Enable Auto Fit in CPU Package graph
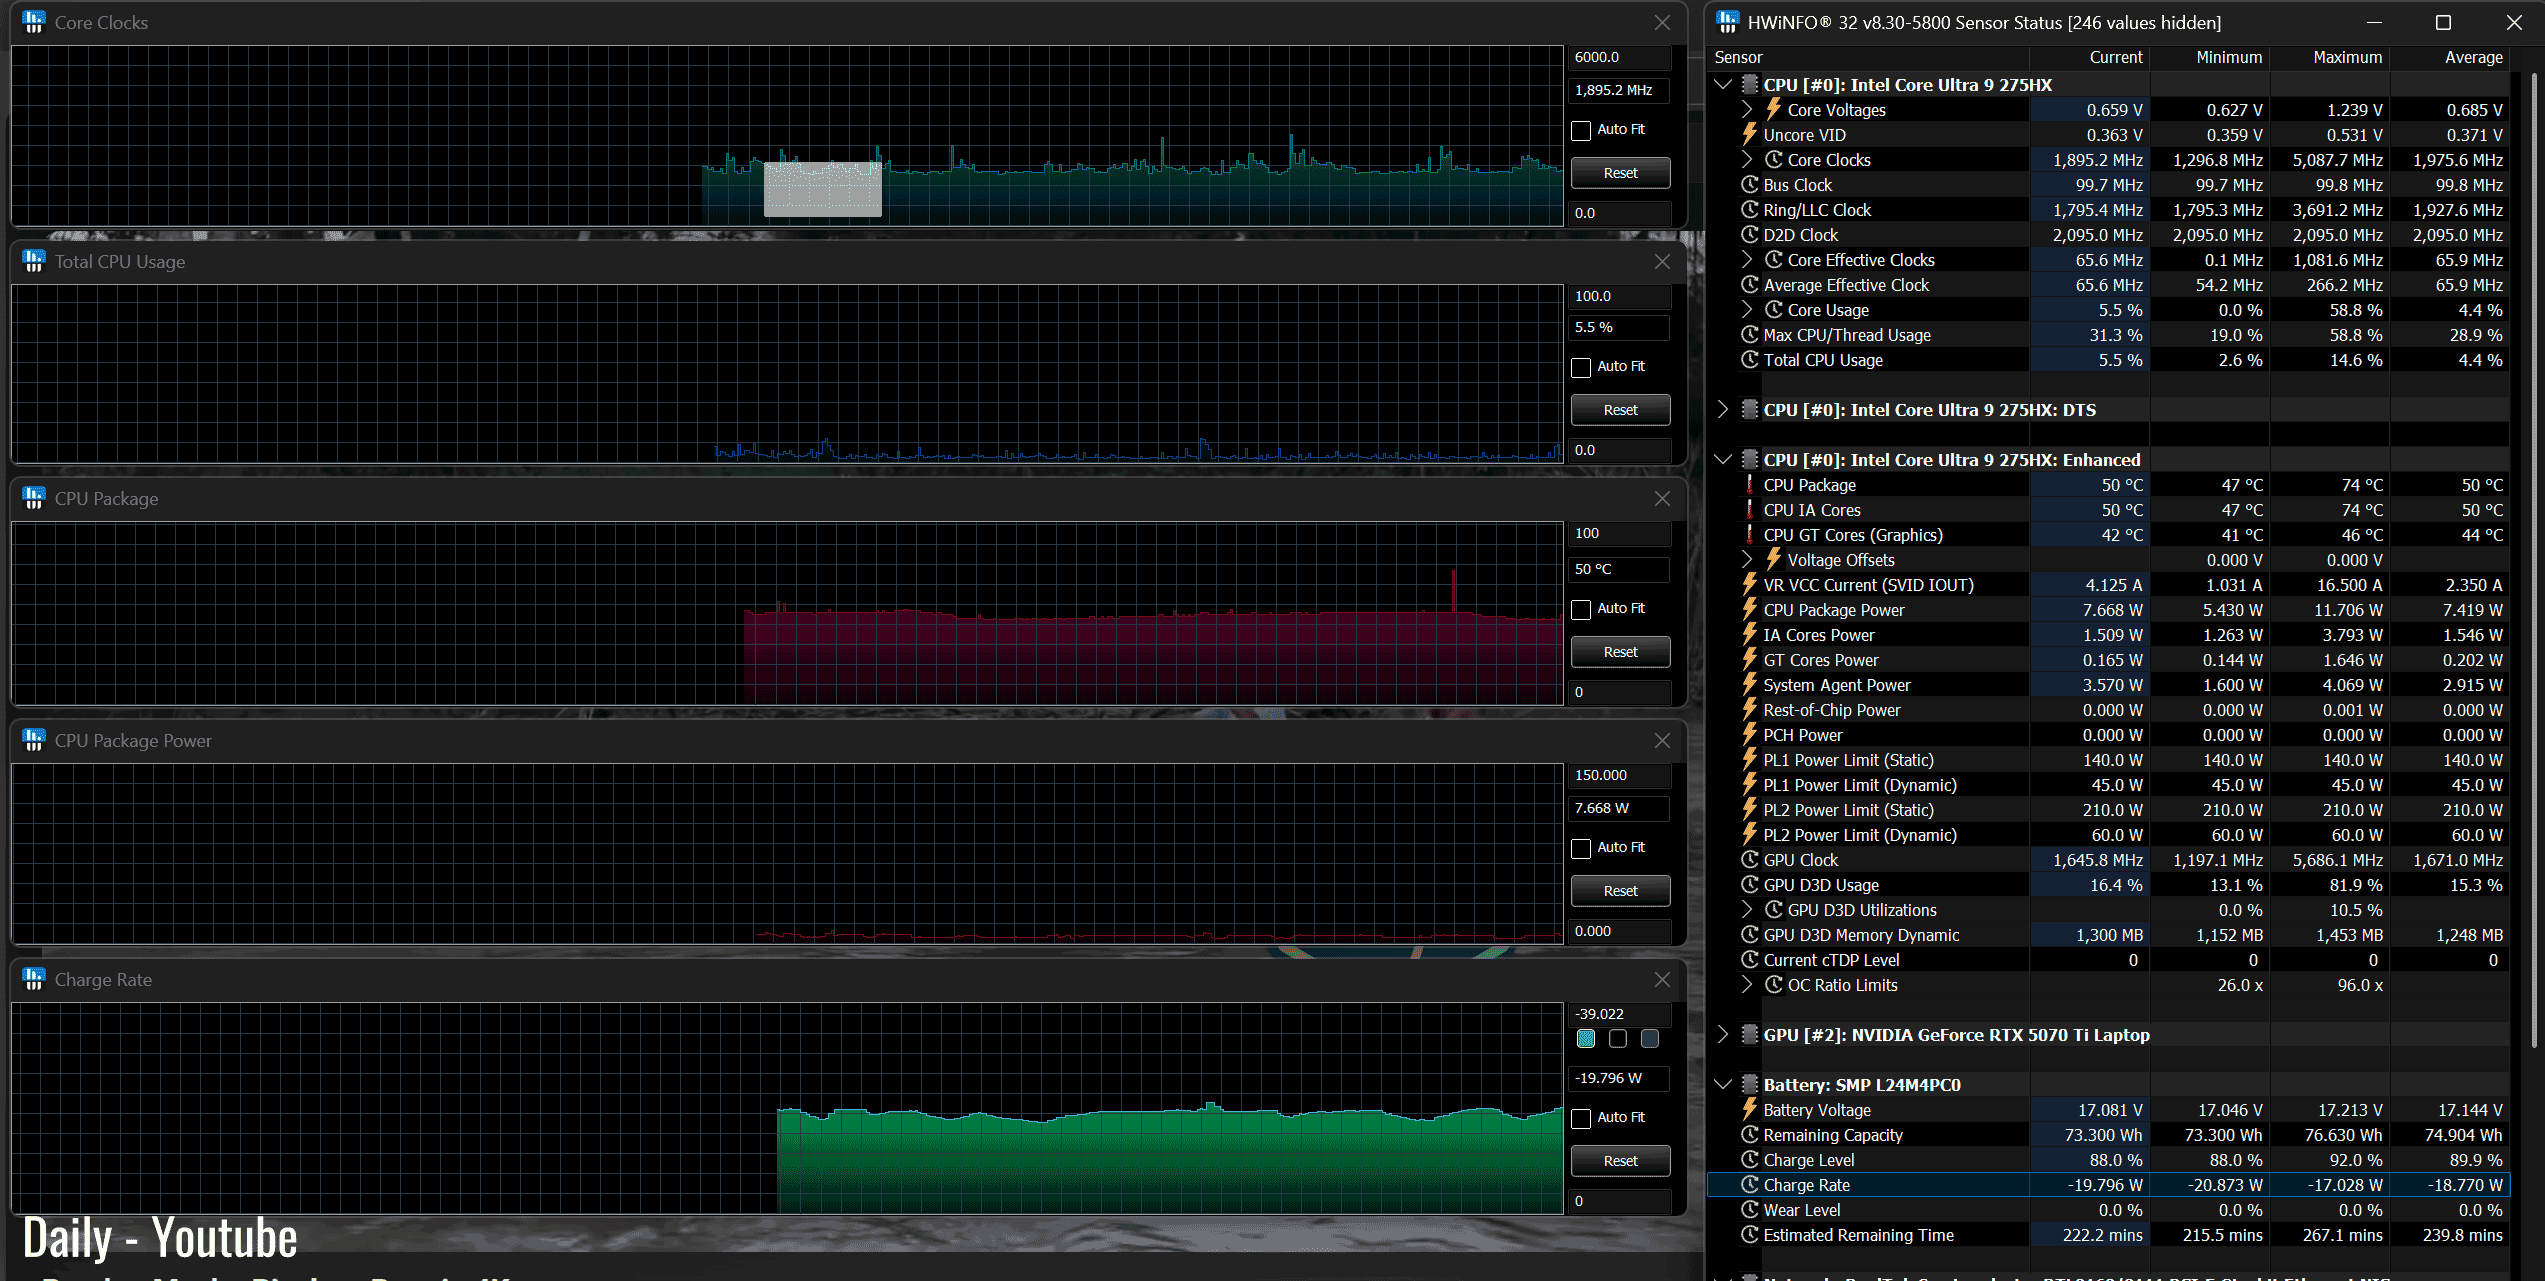The height and width of the screenshot is (1281, 2545). click(1581, 609)
